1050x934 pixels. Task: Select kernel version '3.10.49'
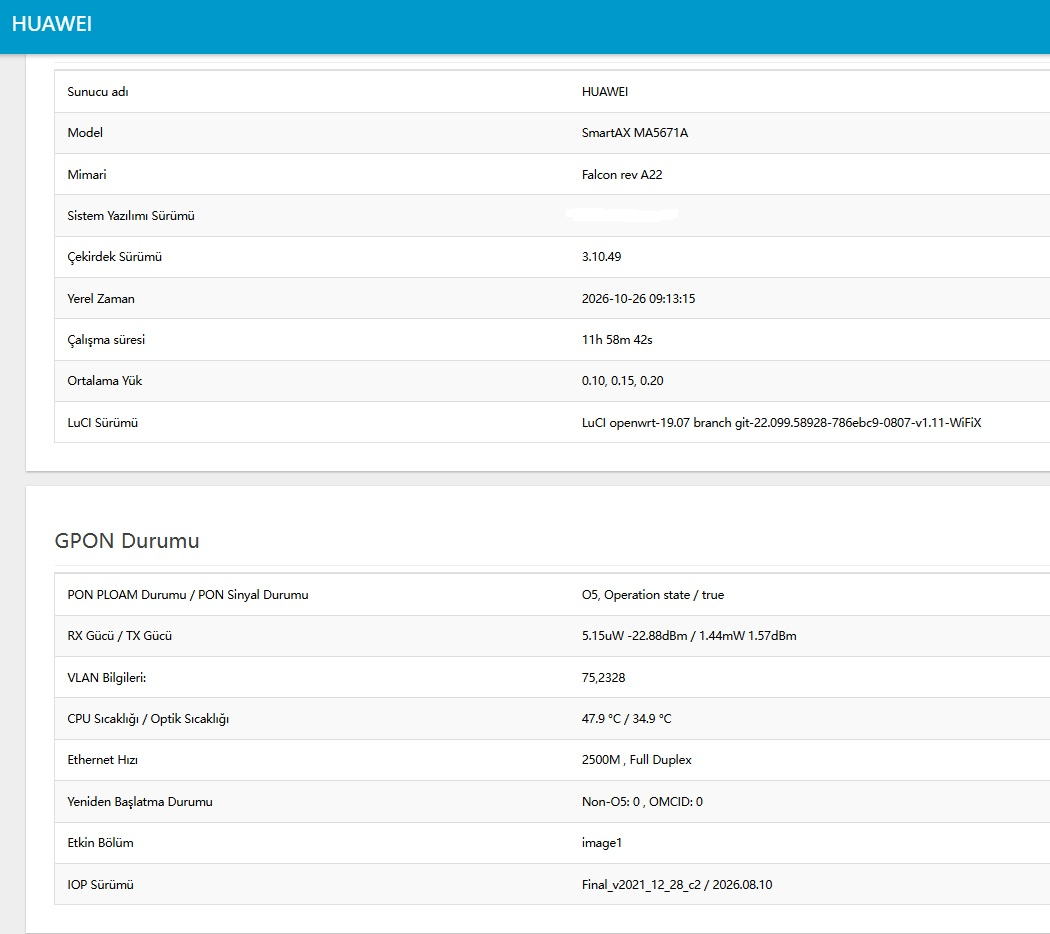[x=601, y=256]
